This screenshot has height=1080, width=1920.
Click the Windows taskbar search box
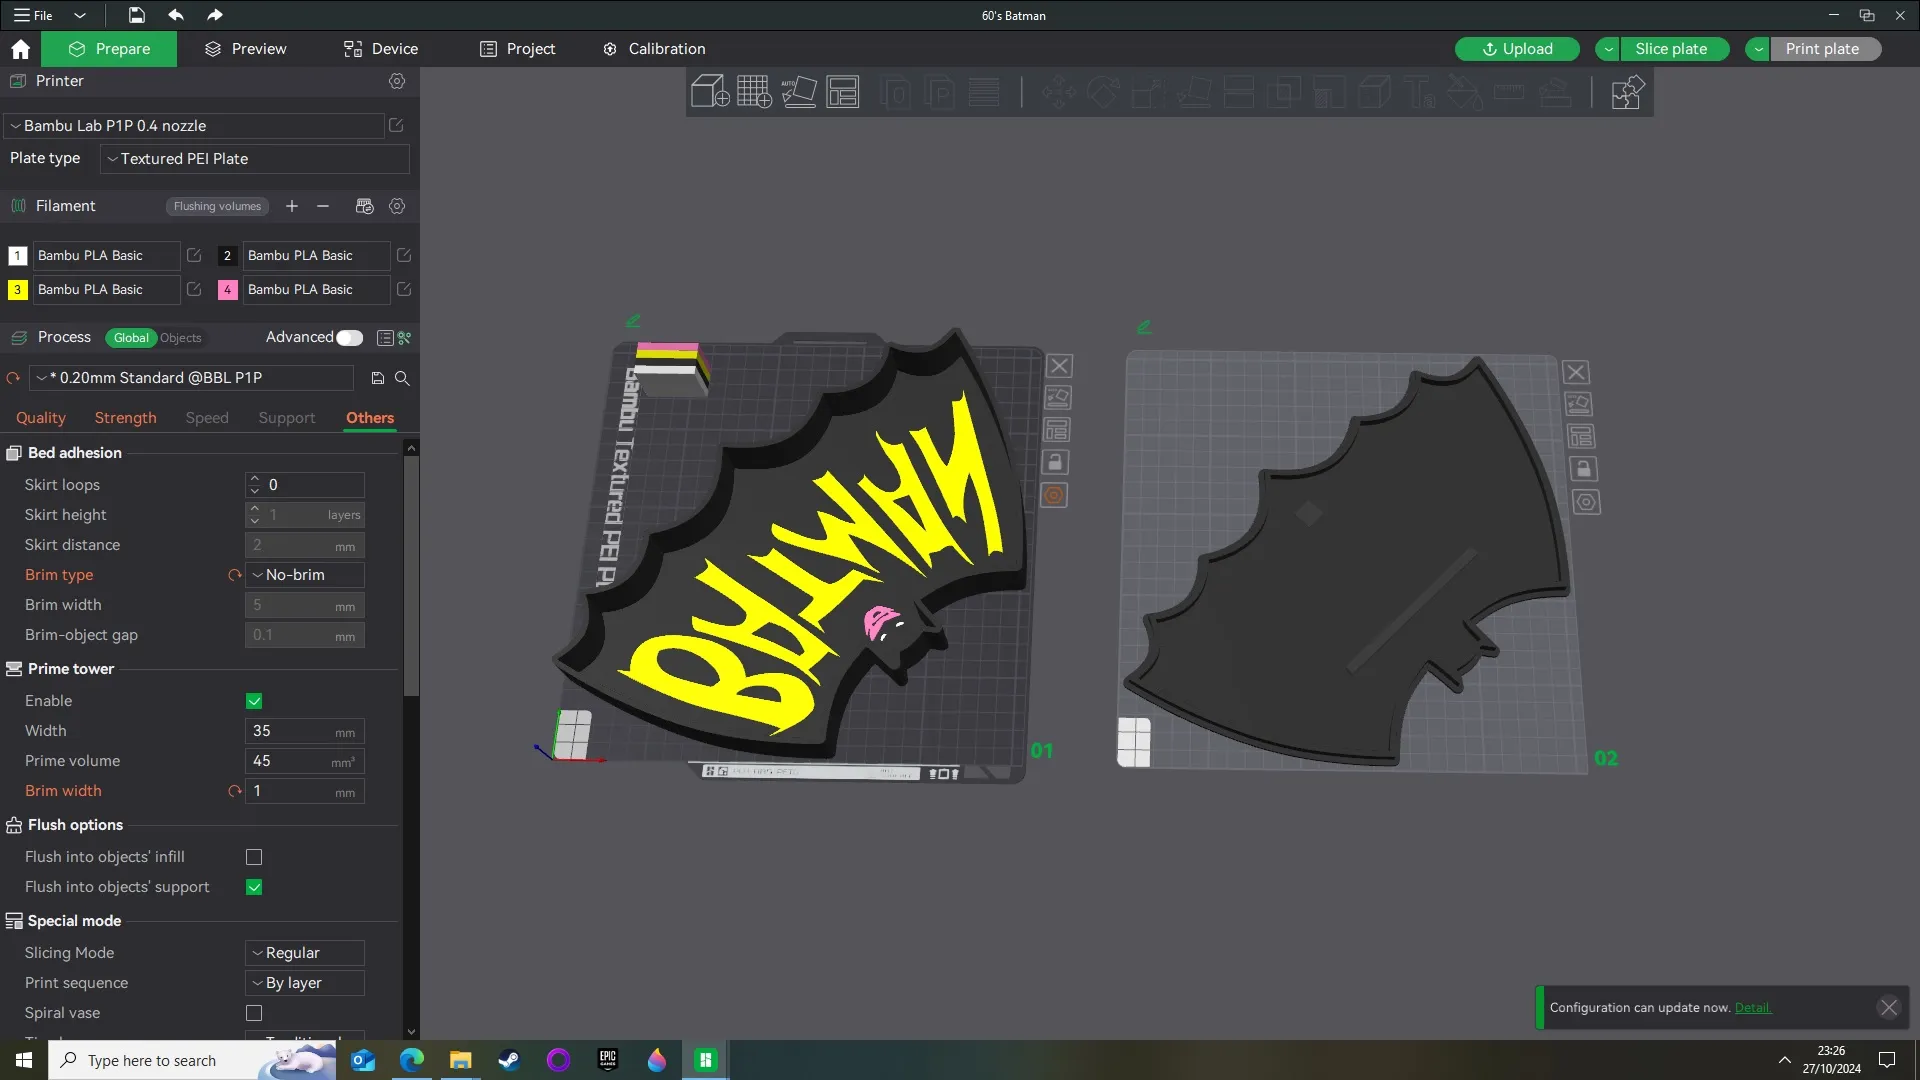click(192, 1060)
